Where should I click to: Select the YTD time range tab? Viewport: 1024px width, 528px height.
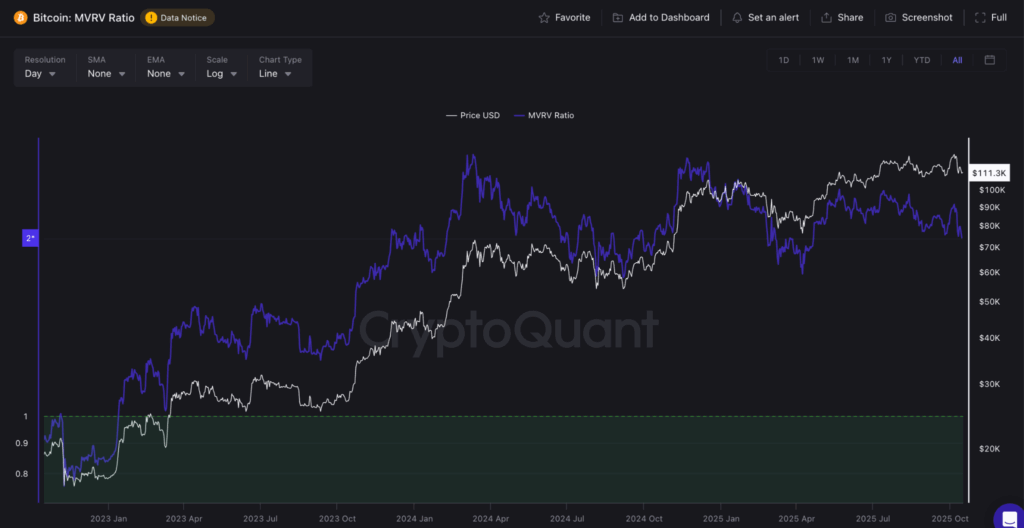pyautogui.click(x=921, y=60)
